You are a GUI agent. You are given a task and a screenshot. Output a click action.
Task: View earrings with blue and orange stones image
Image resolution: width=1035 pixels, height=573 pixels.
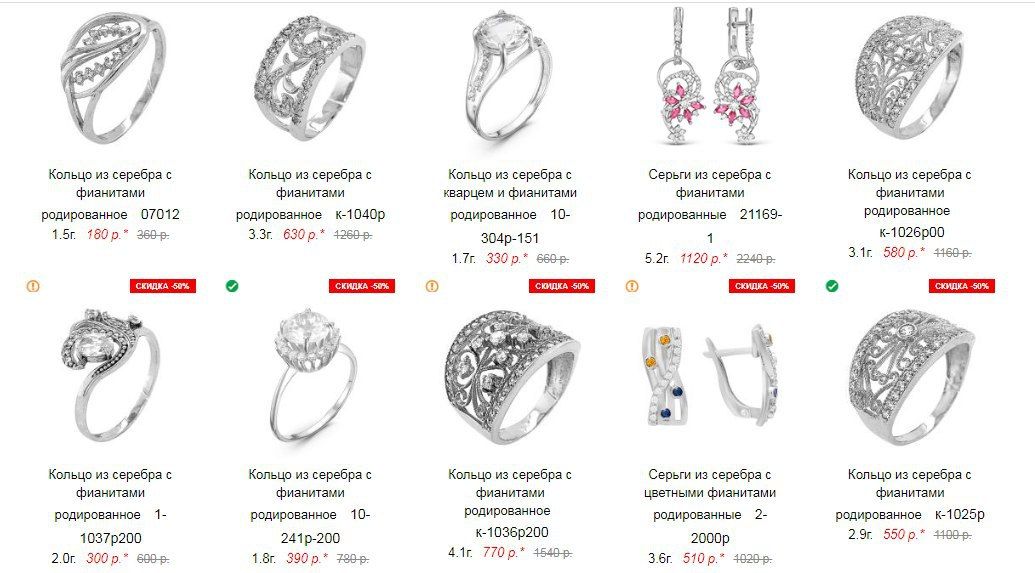[710, 376]
